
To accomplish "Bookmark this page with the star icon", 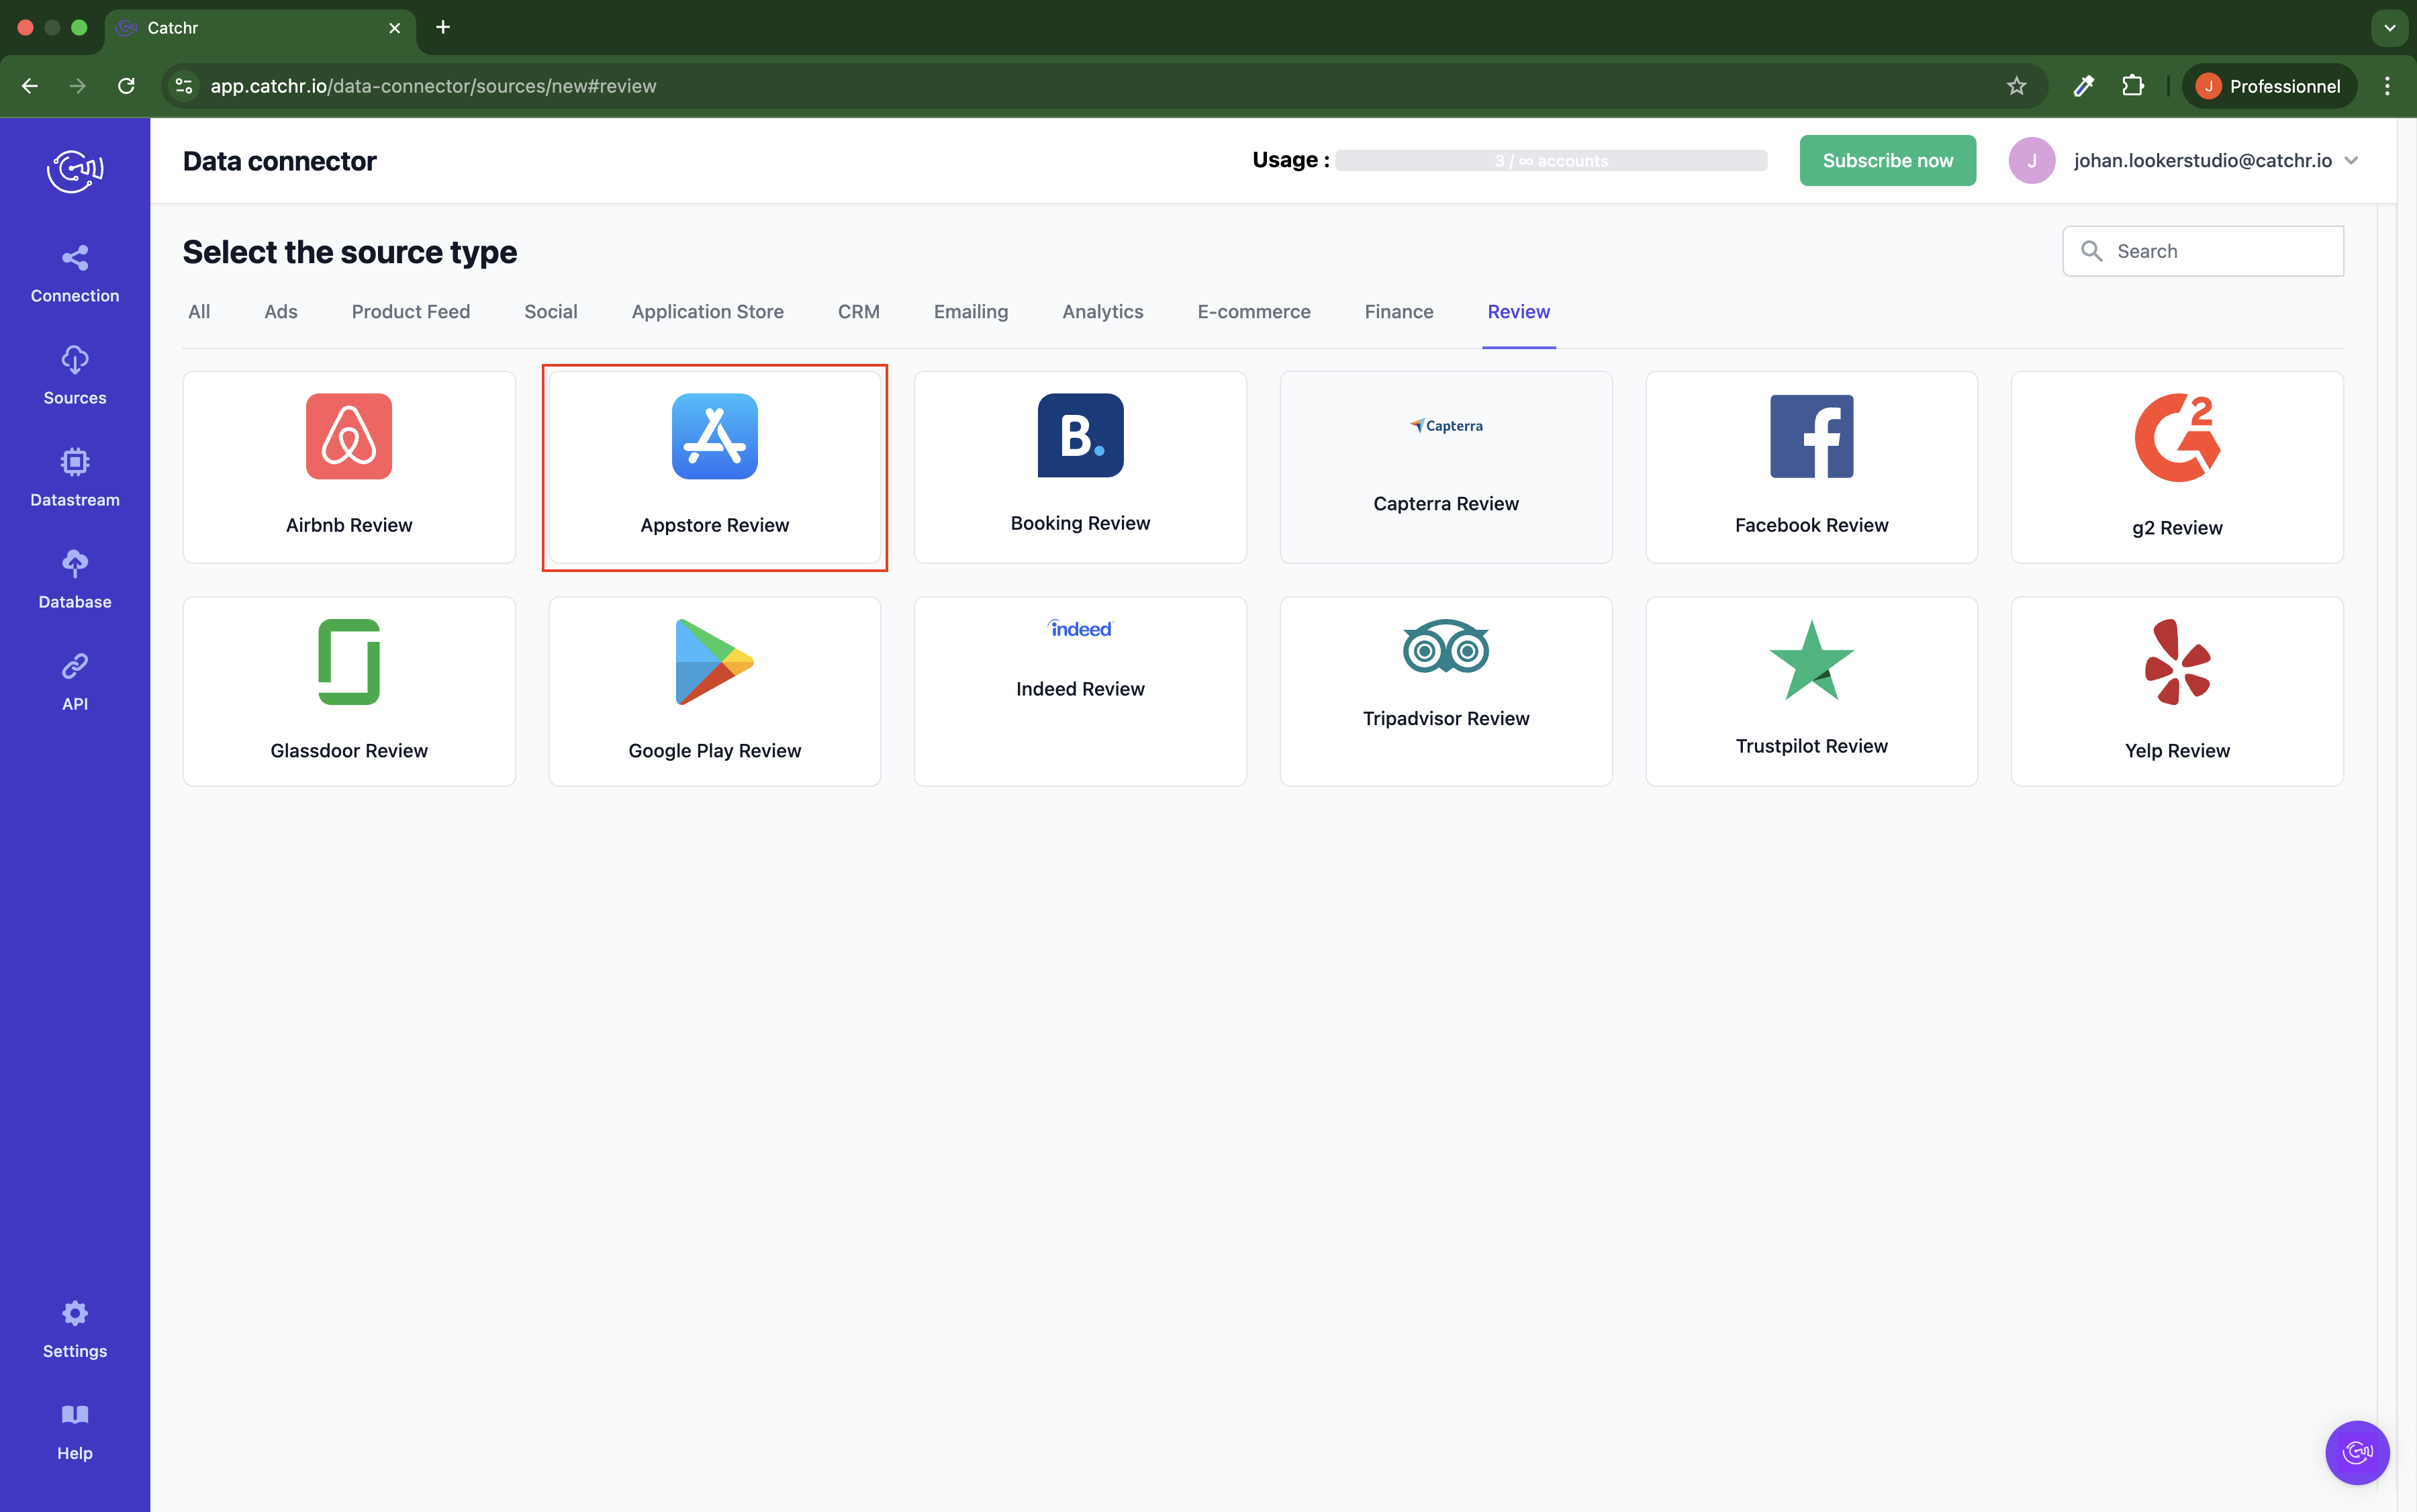I will [2016, 86].
